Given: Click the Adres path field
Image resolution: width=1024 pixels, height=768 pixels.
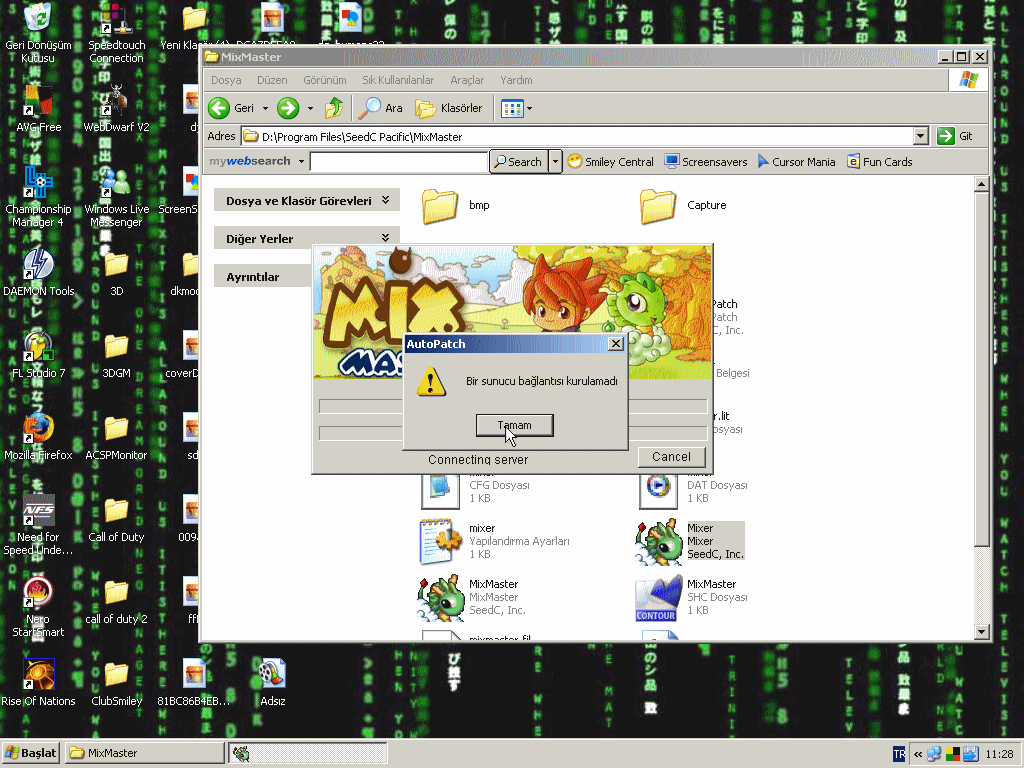Looking at the screenshot, I should [x=577, y=136].
